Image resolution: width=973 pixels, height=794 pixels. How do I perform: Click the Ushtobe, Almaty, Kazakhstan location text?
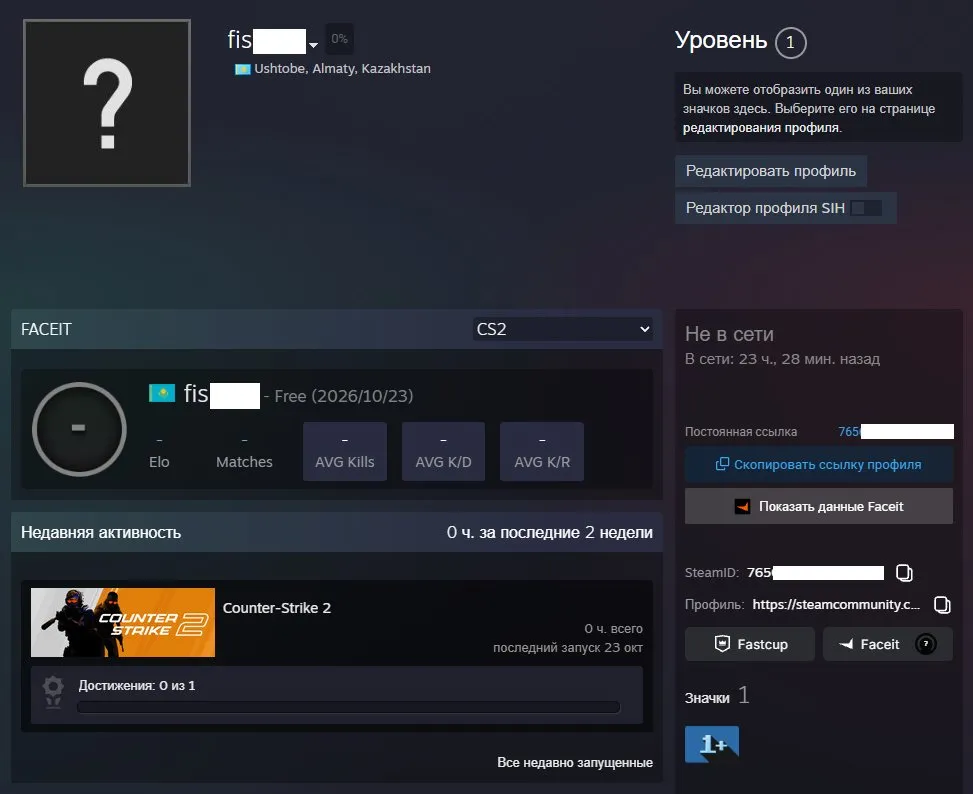click(343, 69)
